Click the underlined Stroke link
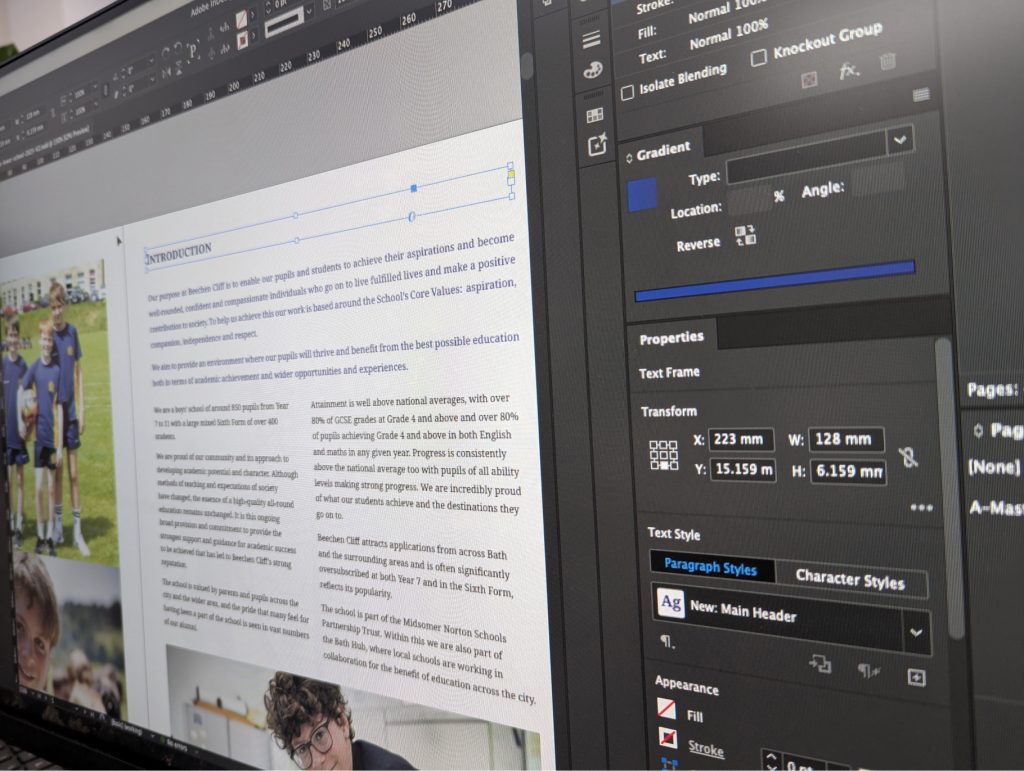The image size is (1024, 771). [706, 748]
